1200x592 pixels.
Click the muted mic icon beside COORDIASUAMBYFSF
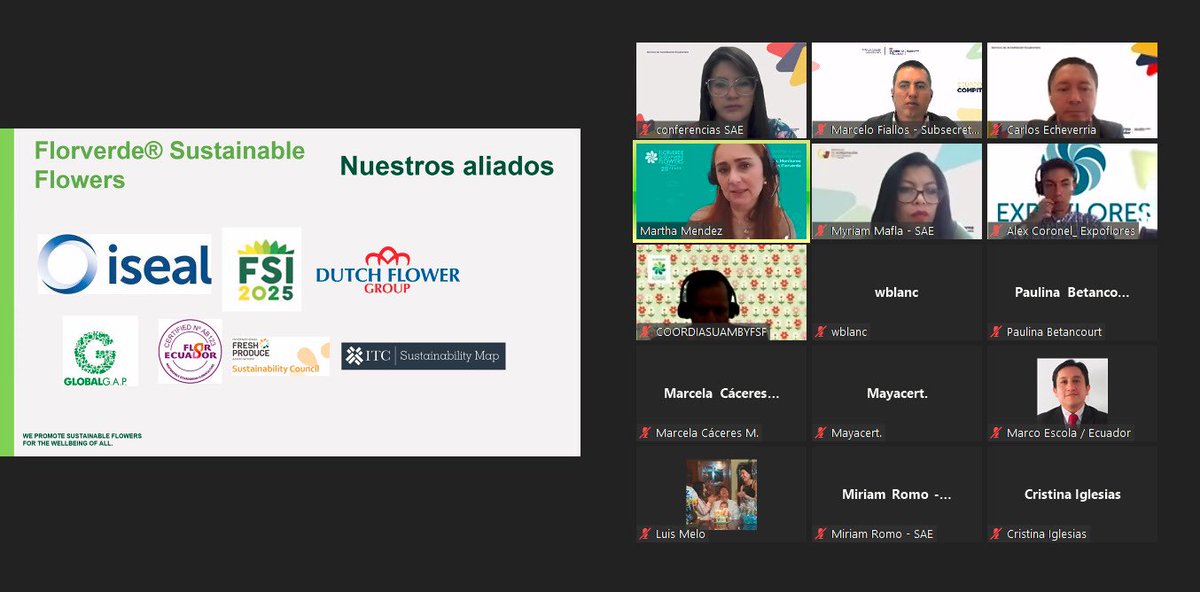point(646,332)
